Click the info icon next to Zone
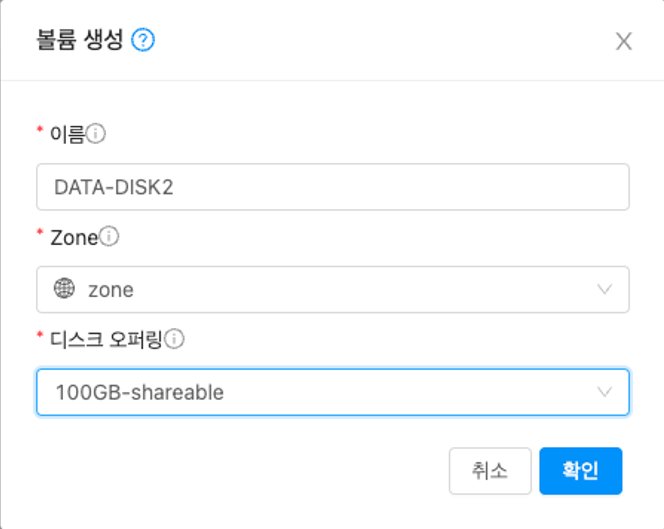Screen dimensions: 664x529 [110, 237]
